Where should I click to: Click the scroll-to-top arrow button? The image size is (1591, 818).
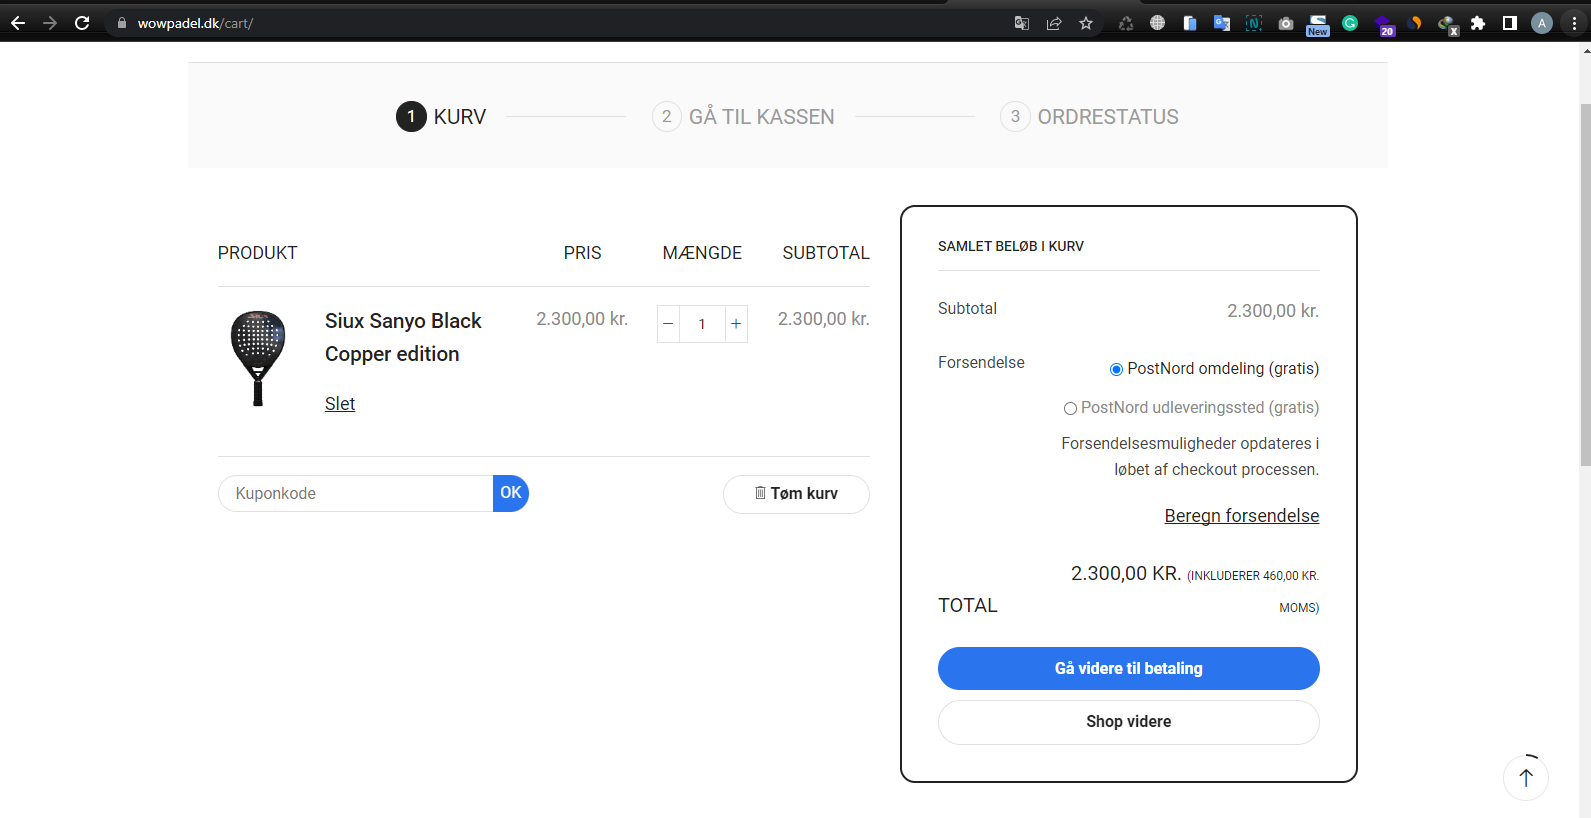point(1526,778)
